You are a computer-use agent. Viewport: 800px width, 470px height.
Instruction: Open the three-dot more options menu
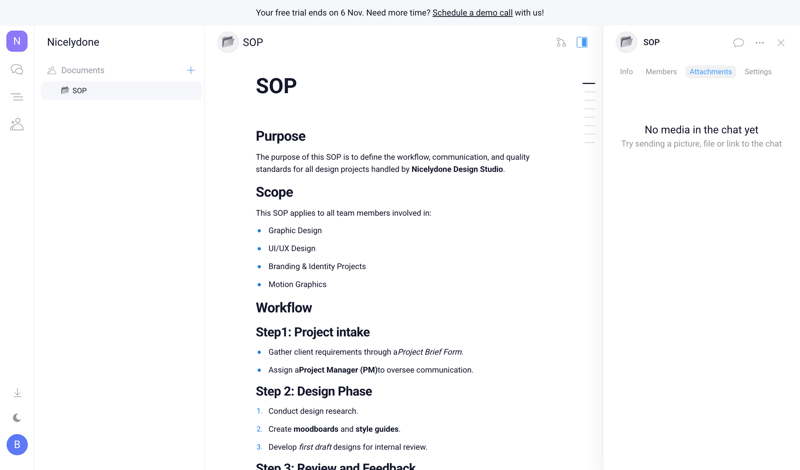760,43
